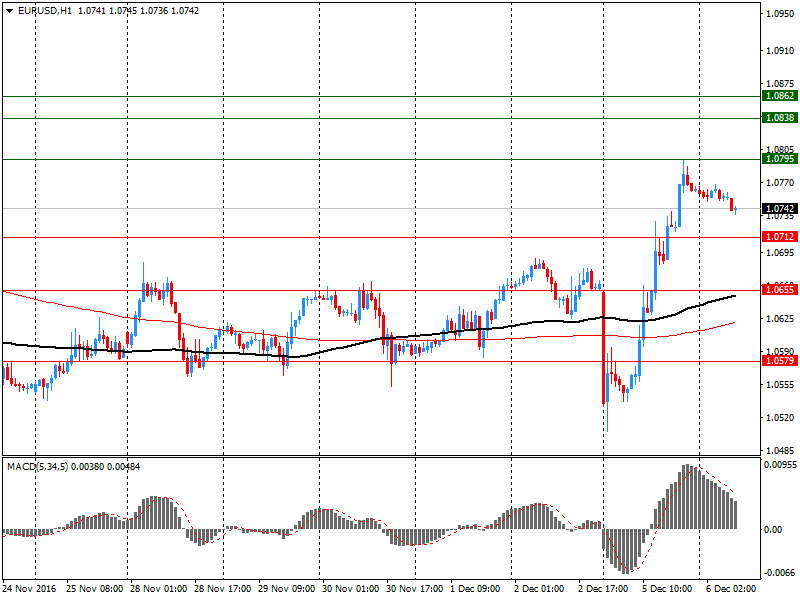Click the MACD value 0.00380 readout

(88, 467)
